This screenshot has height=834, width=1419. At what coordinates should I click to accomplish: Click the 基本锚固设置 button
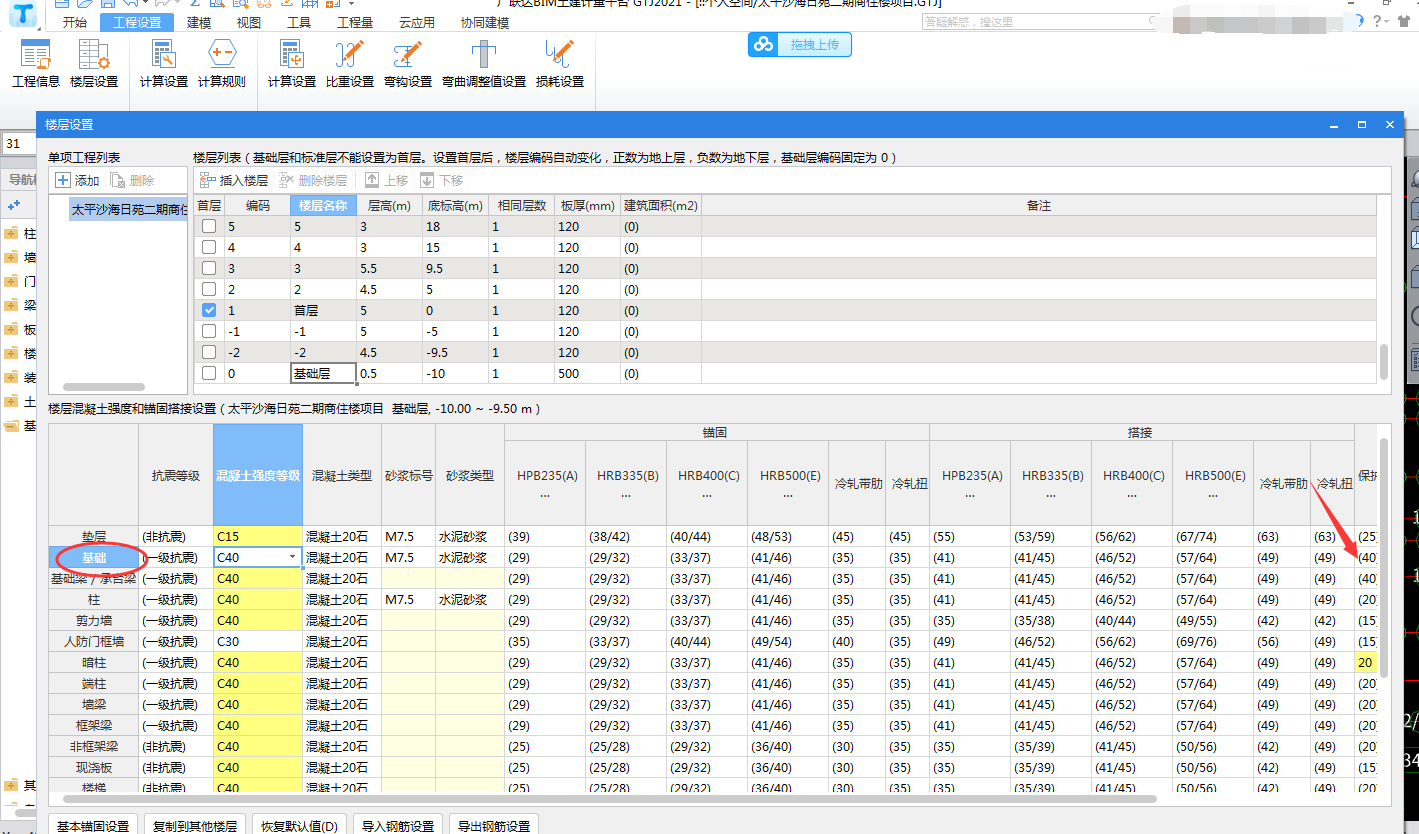93,825
